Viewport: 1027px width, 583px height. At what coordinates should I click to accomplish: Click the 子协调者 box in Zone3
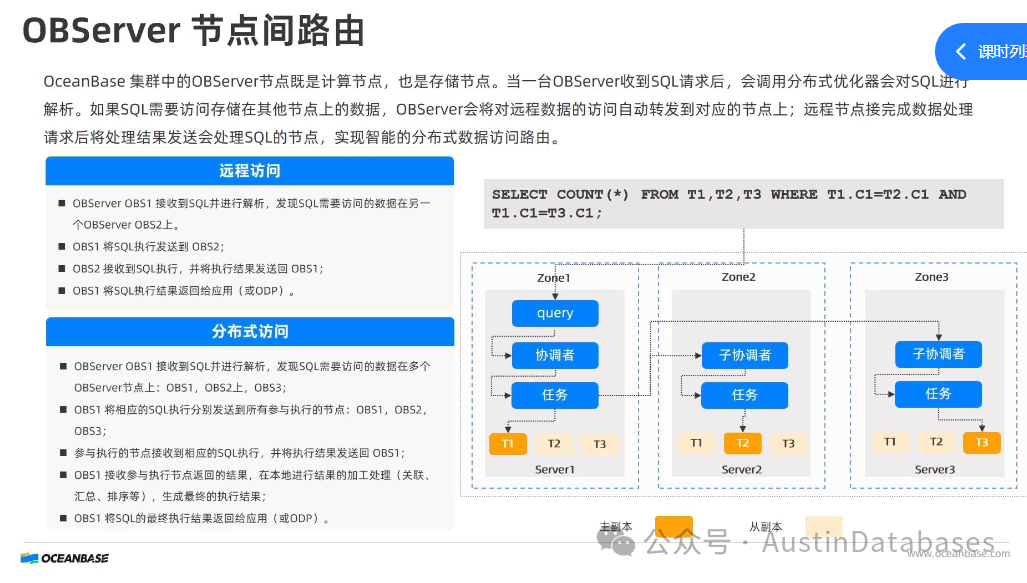[939, 354]
